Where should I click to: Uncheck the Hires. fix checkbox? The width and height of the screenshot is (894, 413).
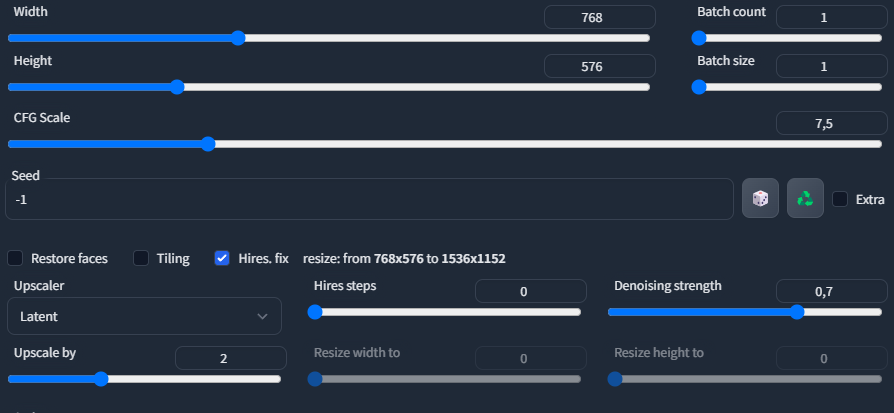[222, 258]
